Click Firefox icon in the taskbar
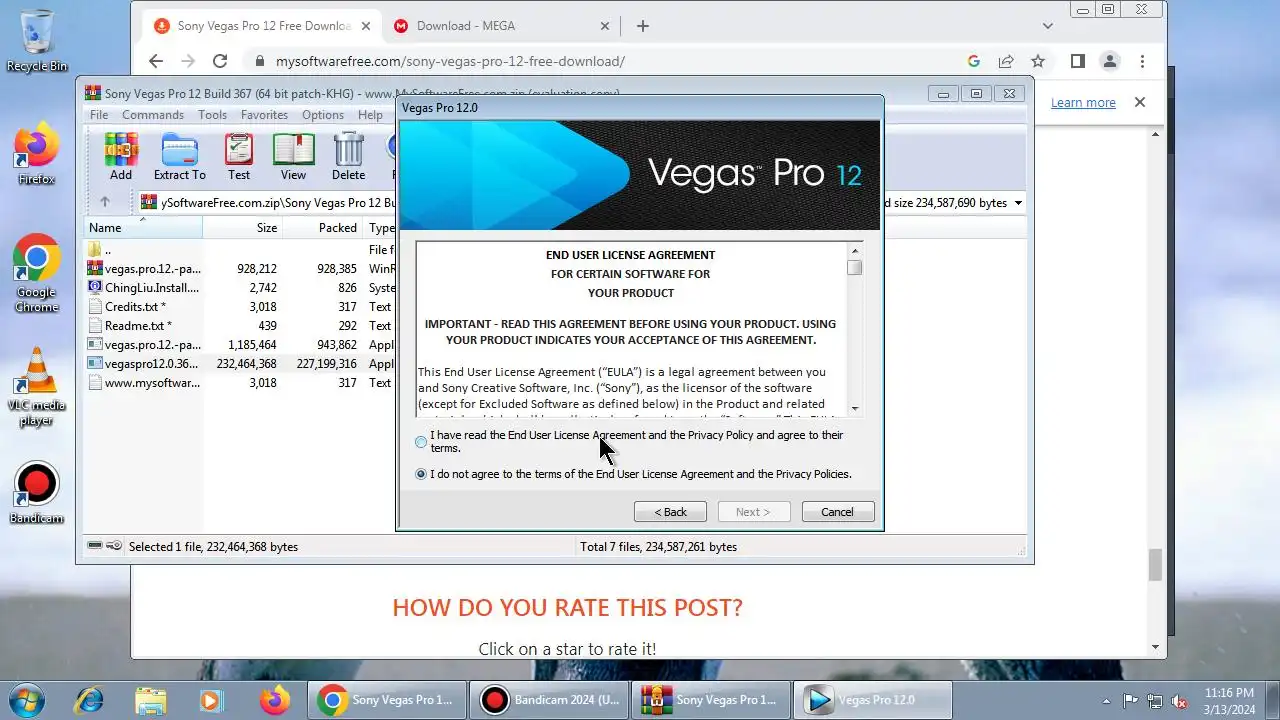This screenshot has width=1280, height=720. [274, 700]
